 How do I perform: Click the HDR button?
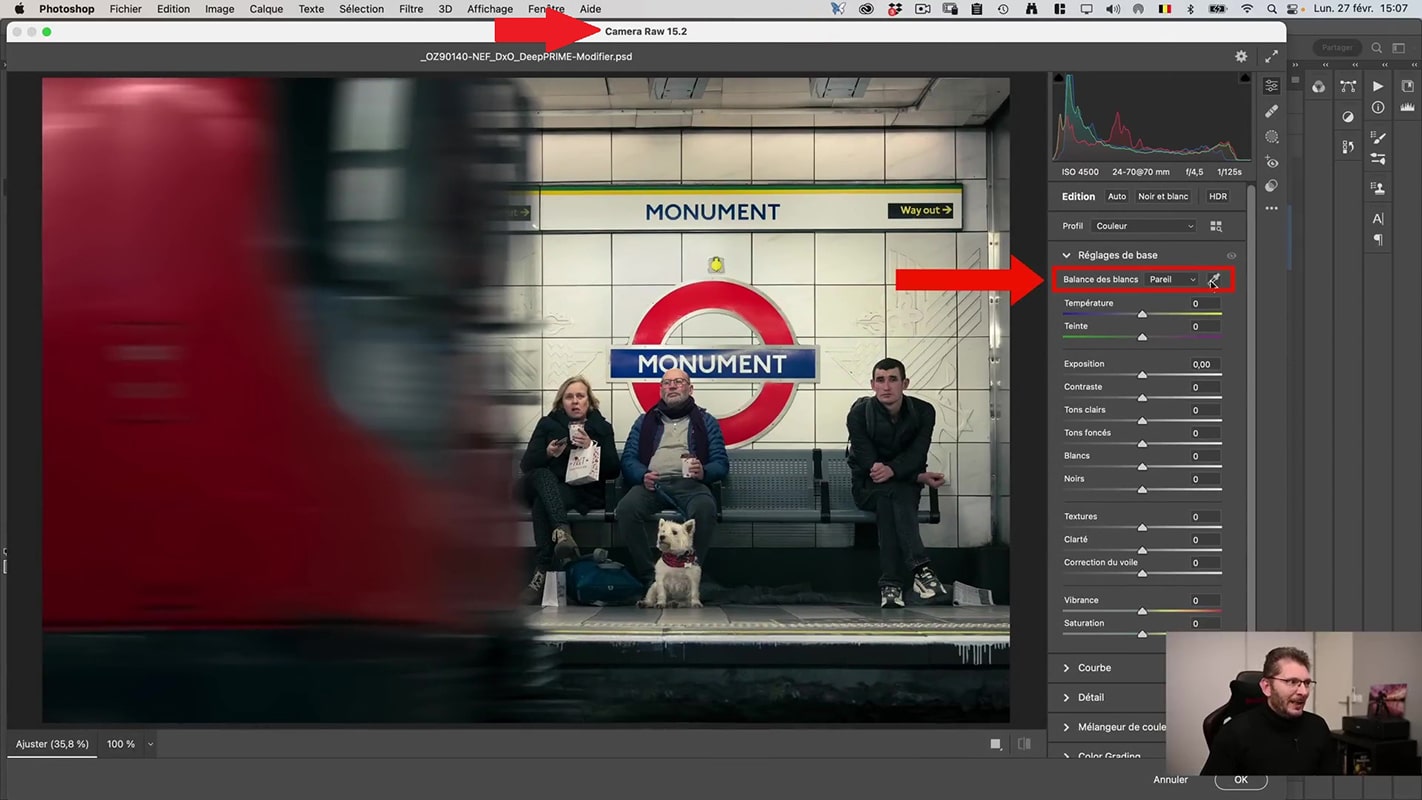point(1218,197)
